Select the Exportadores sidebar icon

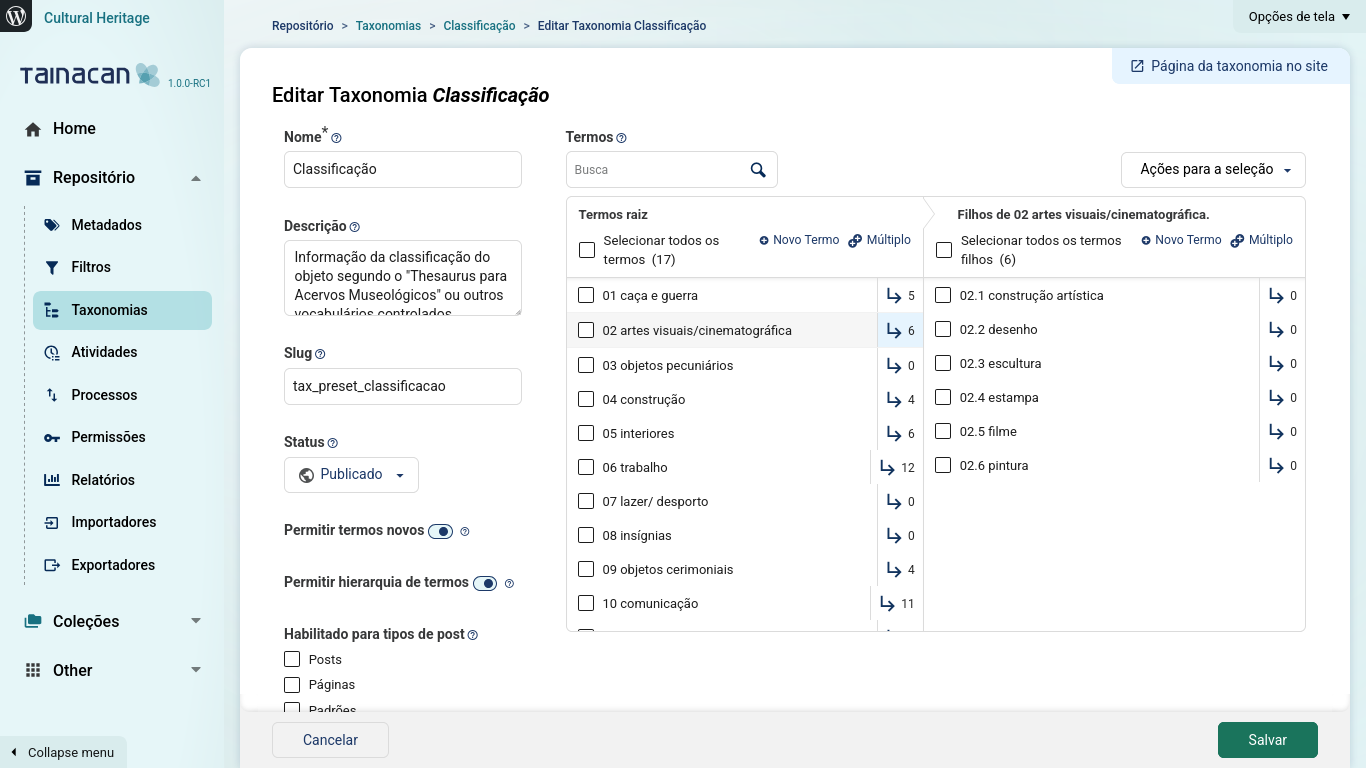(x=50, y=565)
